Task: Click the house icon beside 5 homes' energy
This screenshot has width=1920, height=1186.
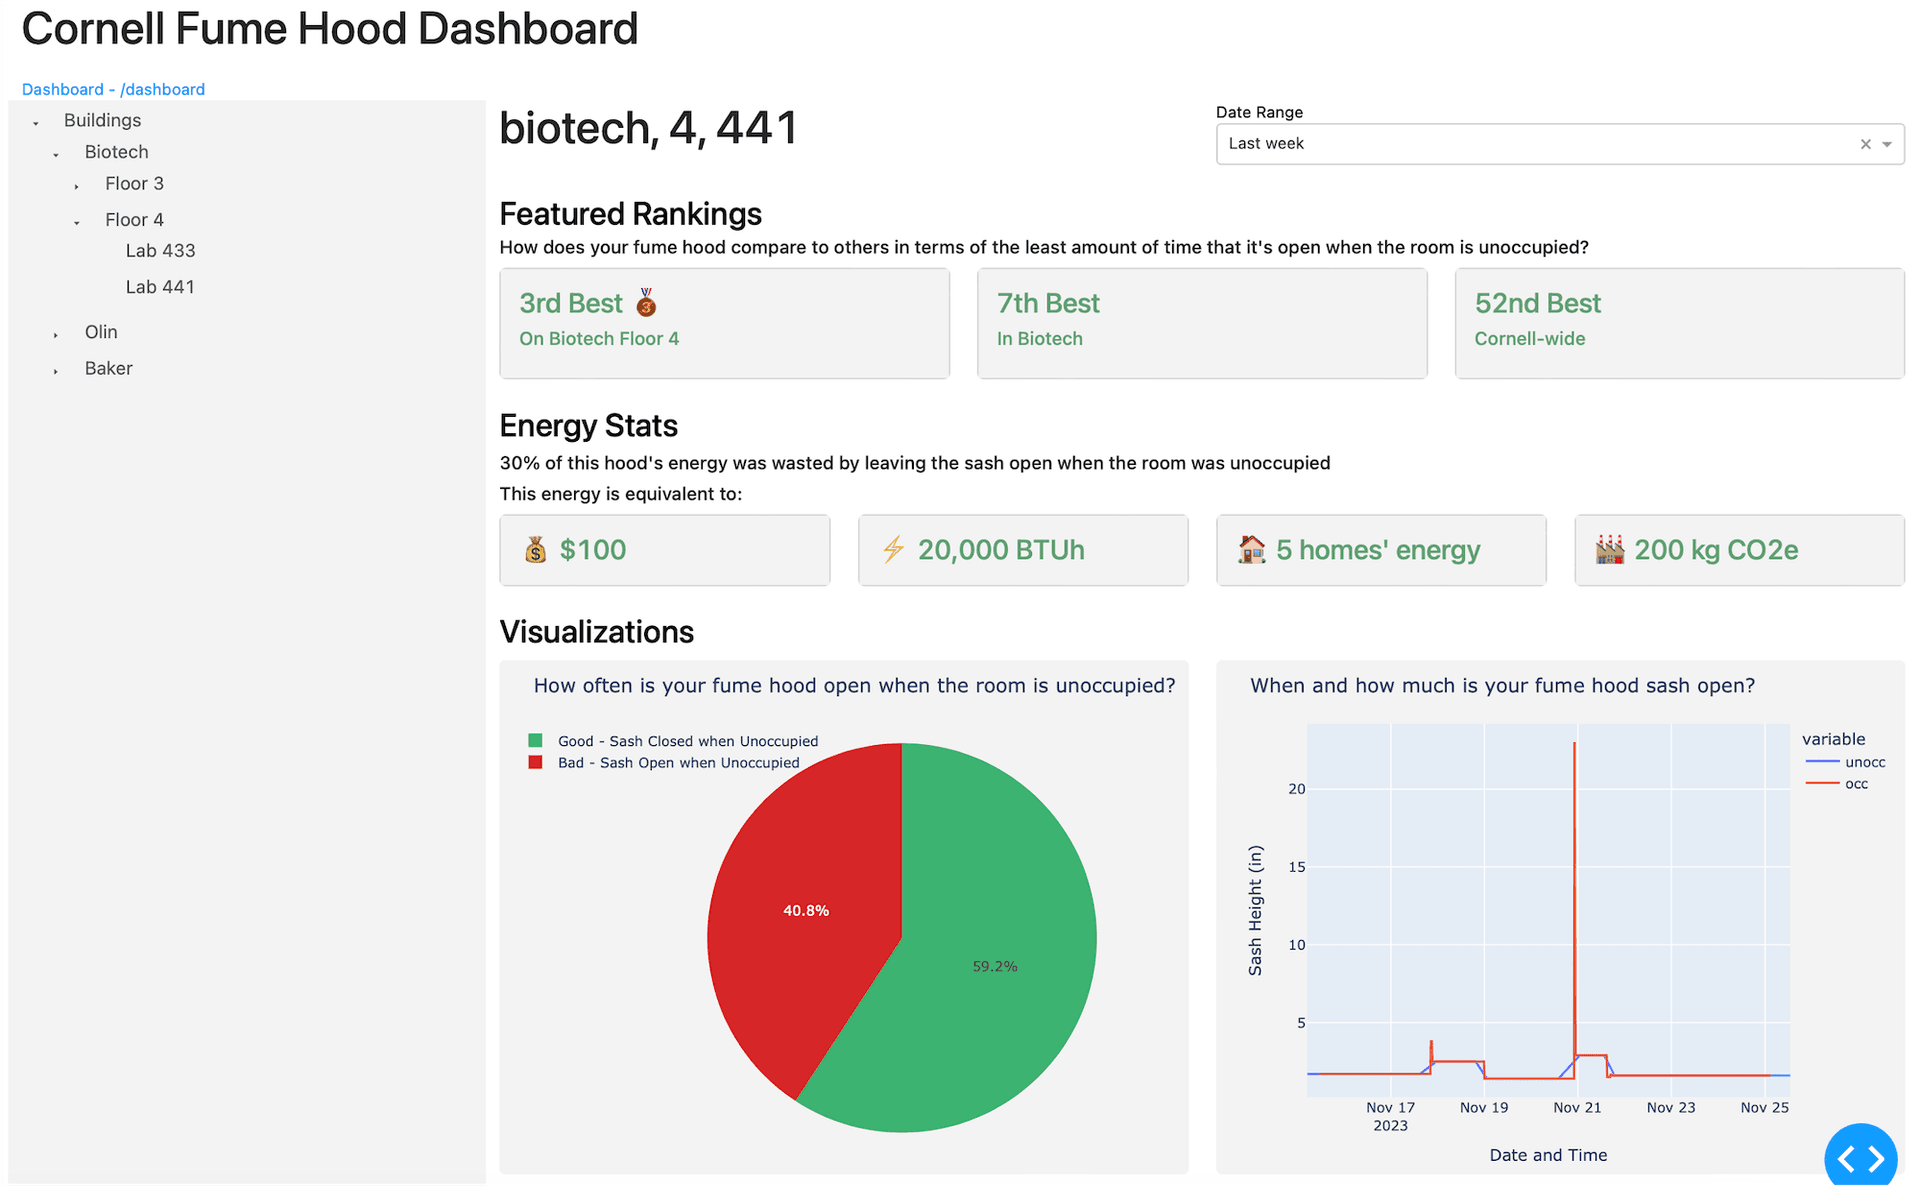Action: point(1251,550)
